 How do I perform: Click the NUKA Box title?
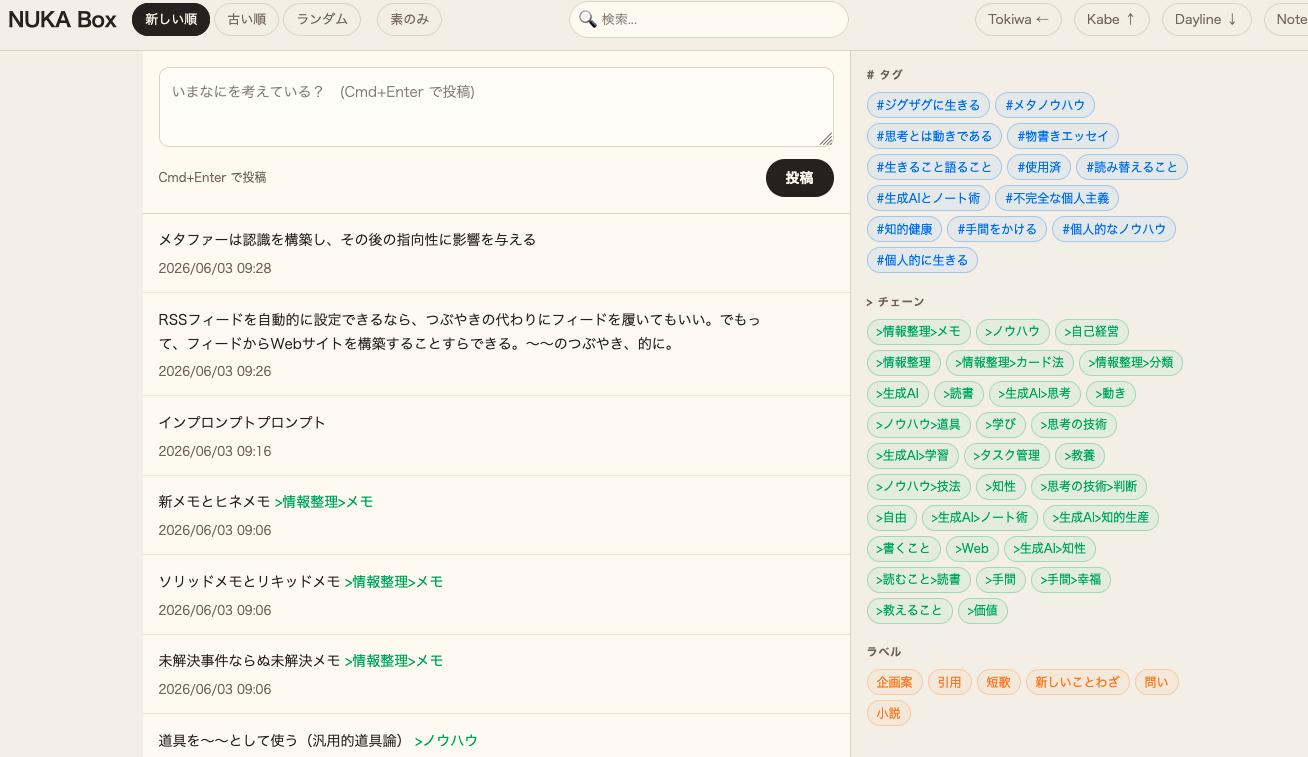pos(62,20)
